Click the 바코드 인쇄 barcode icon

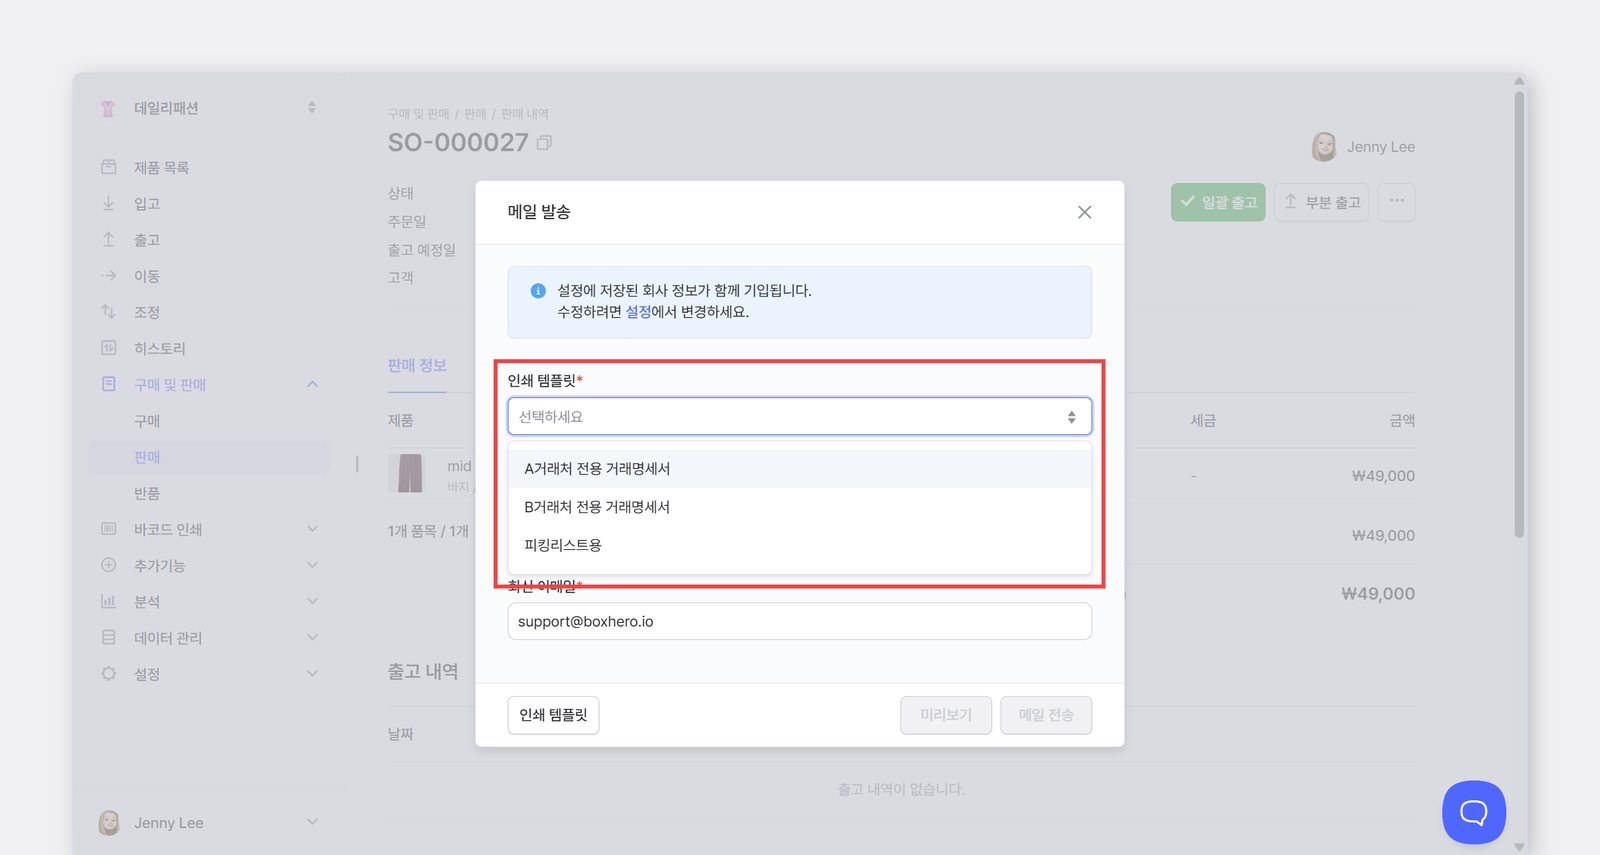point(109,529)
